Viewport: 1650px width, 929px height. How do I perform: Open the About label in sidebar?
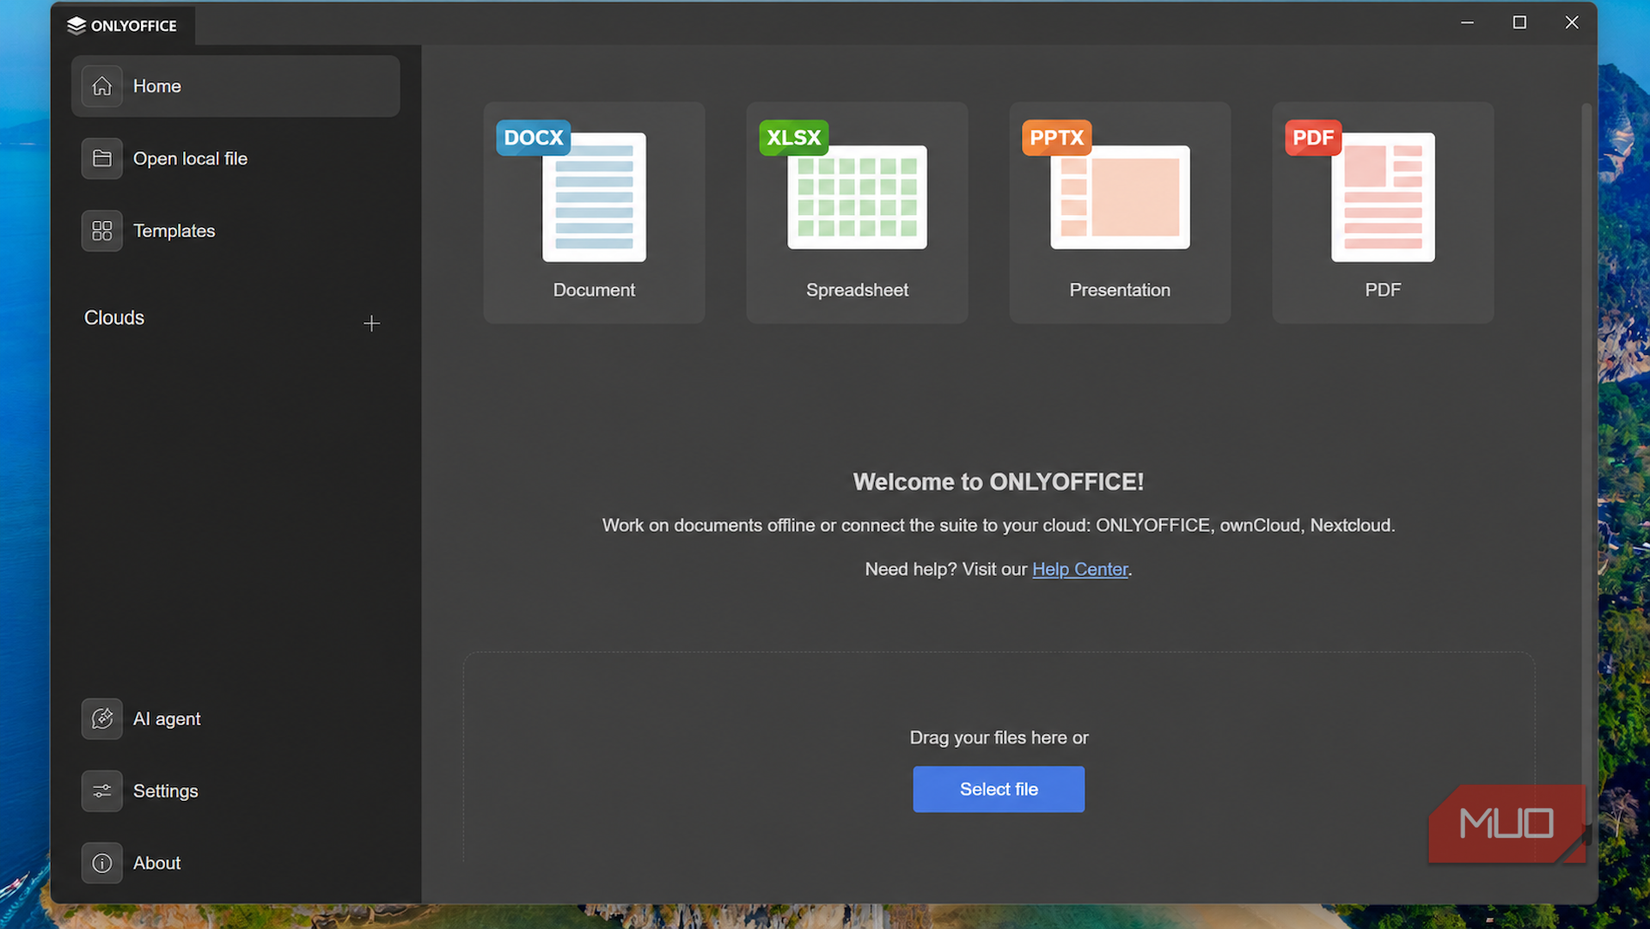[157, 863]
